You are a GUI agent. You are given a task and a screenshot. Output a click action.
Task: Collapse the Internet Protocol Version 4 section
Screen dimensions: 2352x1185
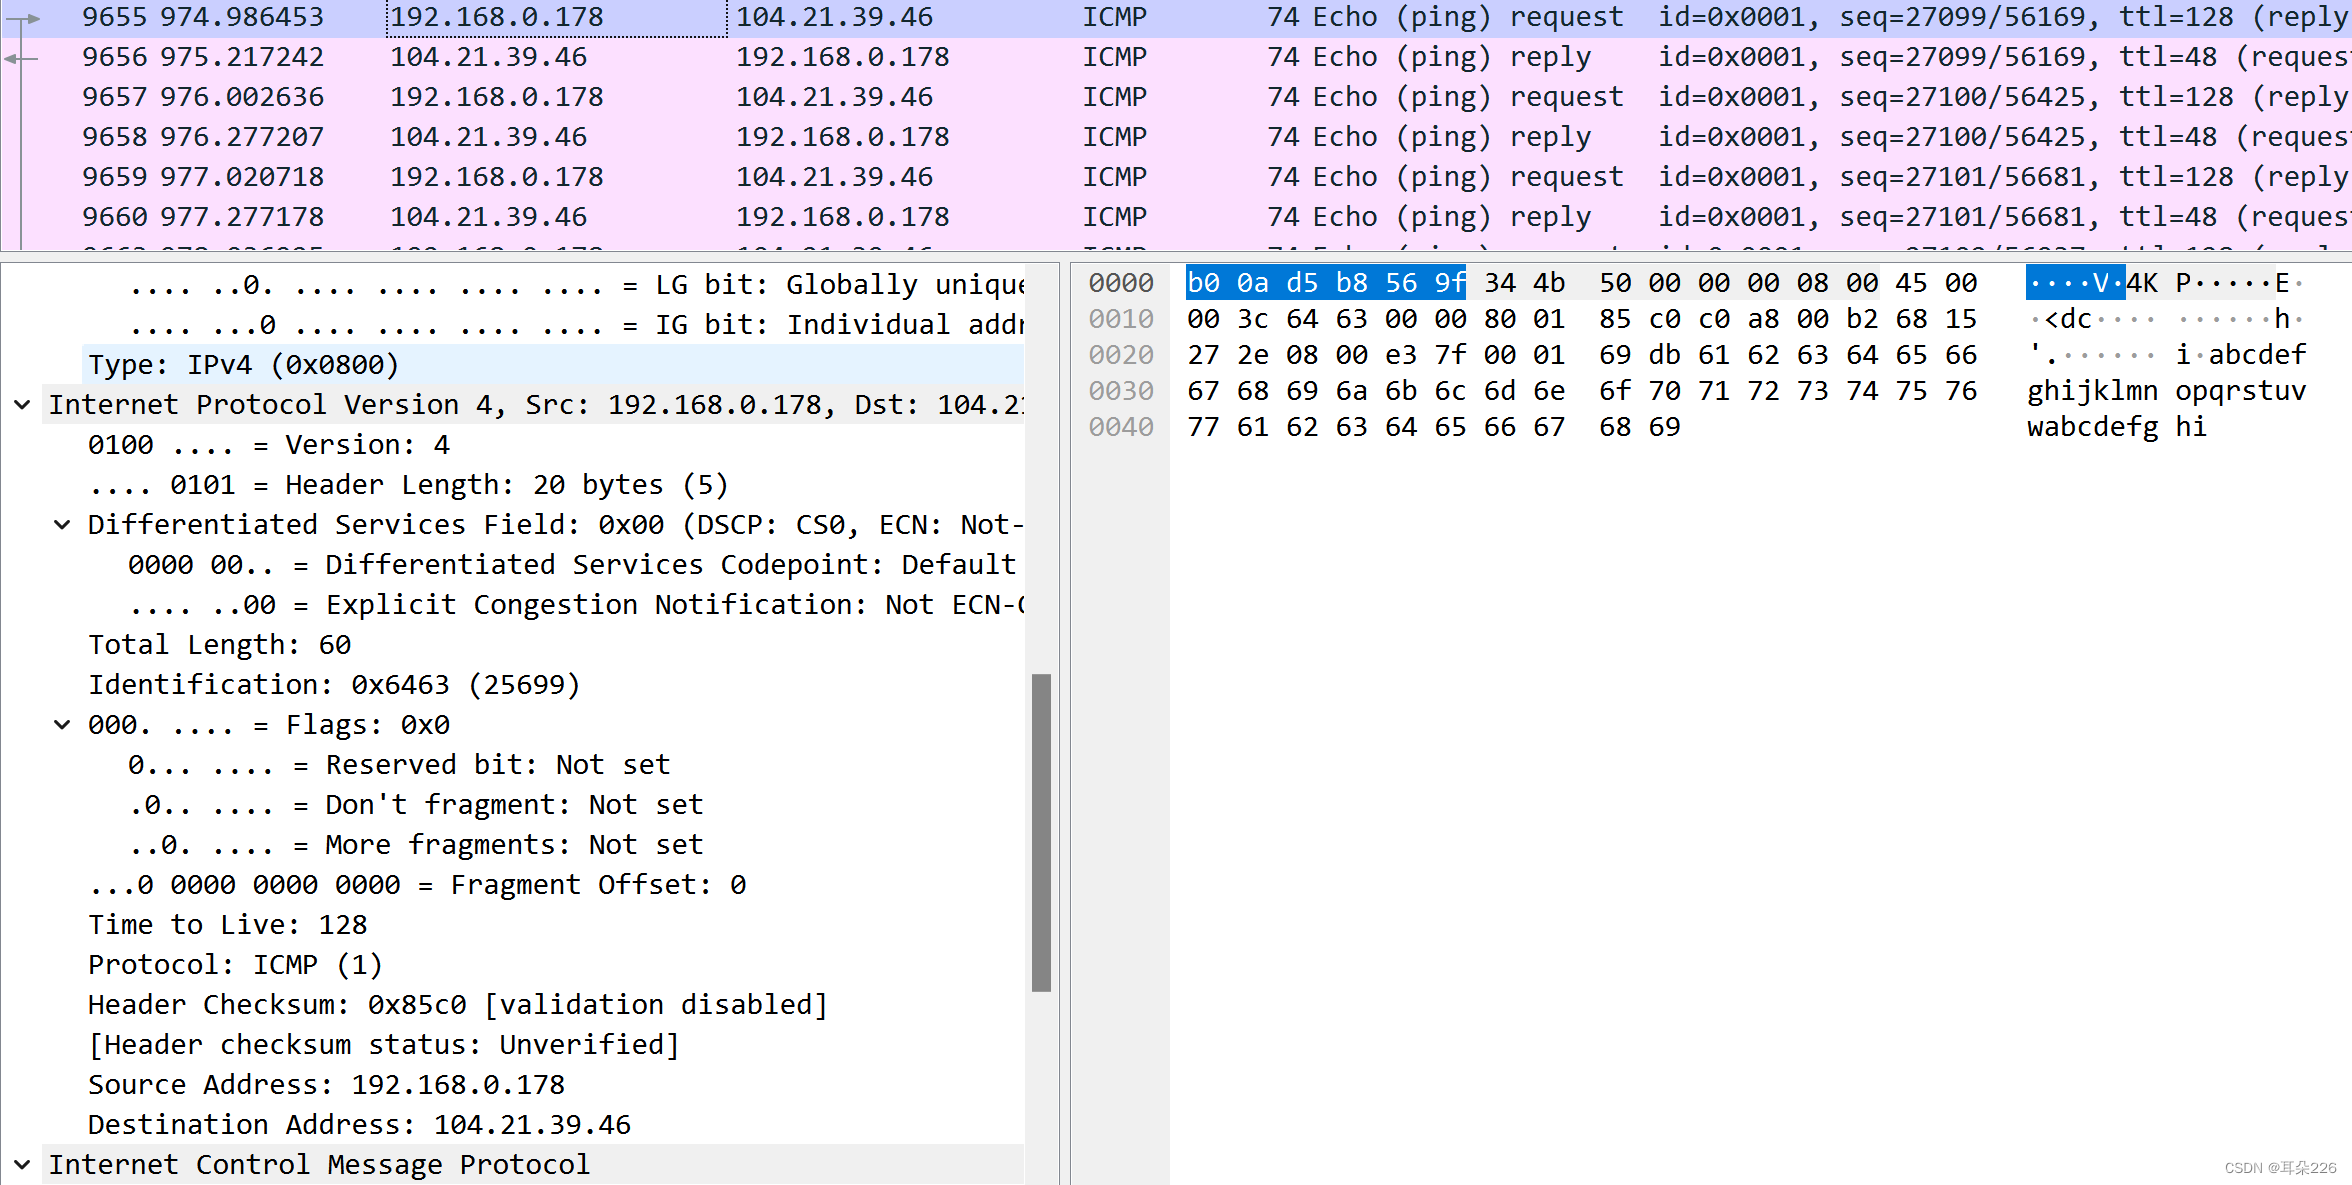pyautogui.click(x=22, y=405)
